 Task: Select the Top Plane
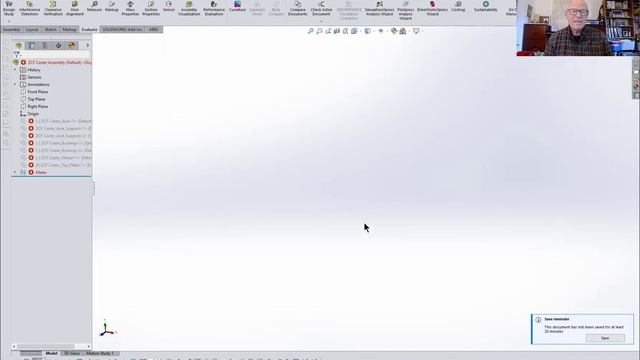[36, 99]
